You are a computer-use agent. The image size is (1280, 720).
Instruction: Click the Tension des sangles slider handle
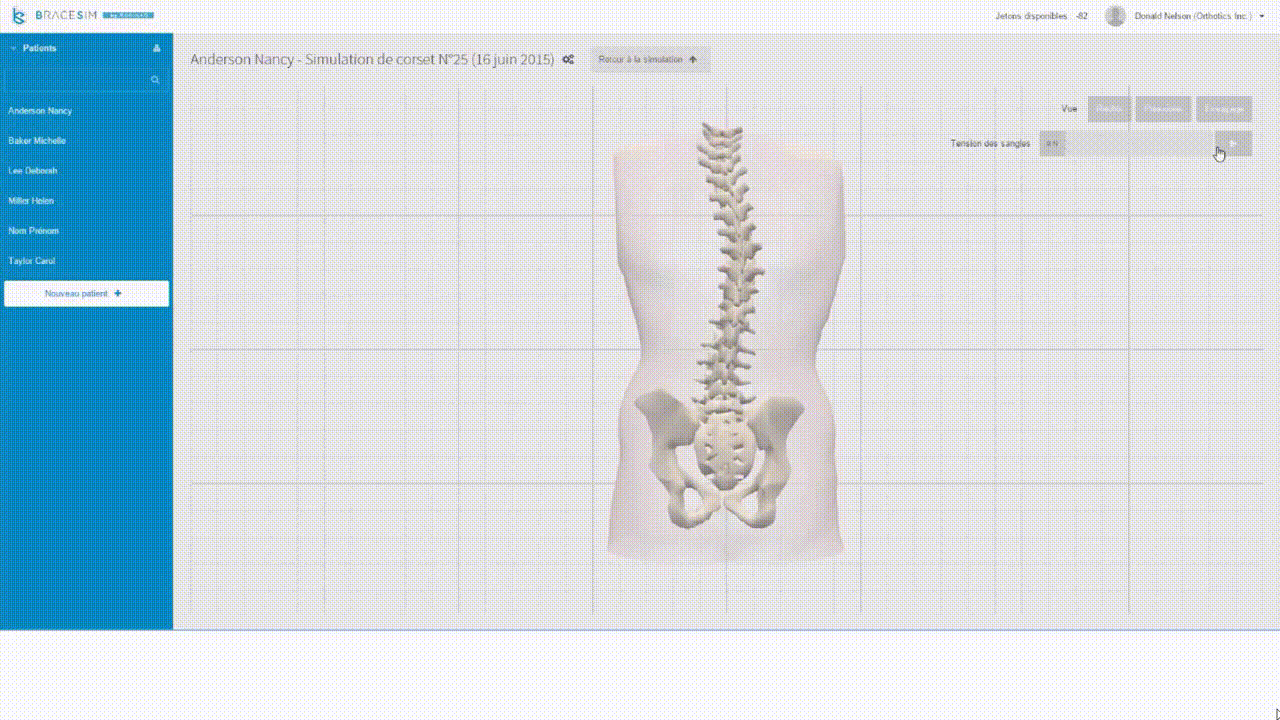[x=1052, y=144]
